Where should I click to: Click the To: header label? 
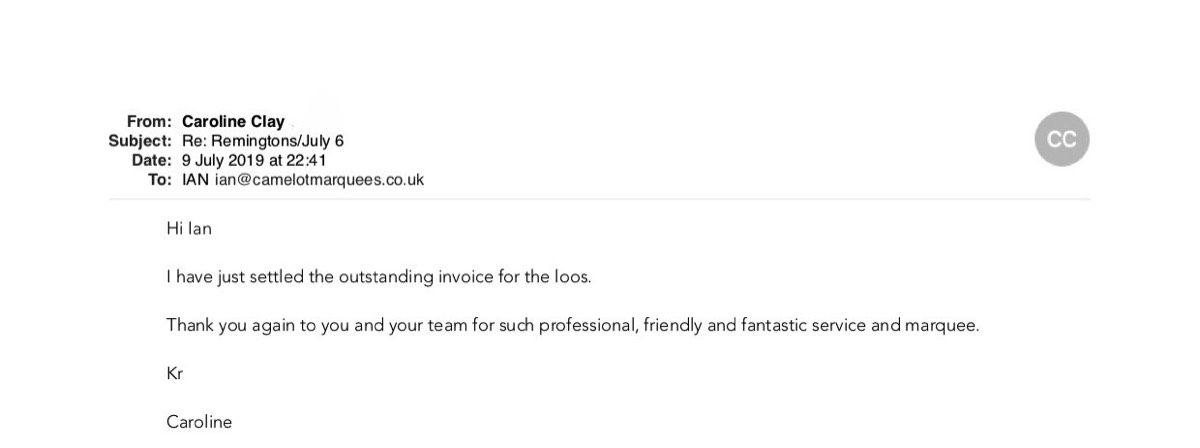(x=159, y=180)
